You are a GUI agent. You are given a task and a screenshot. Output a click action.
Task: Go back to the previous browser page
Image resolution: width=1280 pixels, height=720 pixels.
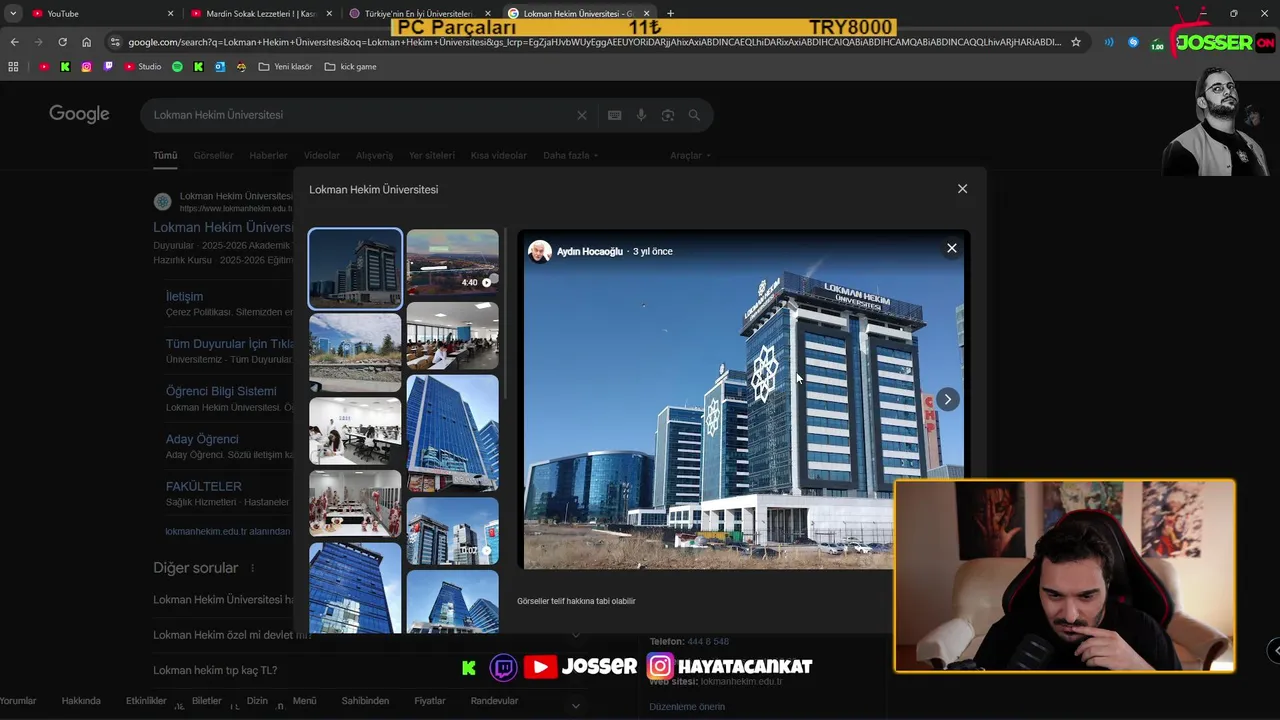tap(14, 42)
